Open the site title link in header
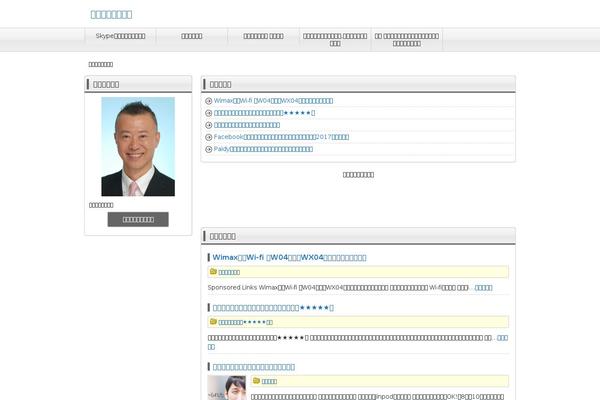Viewport: 600px width, 400px height. point(111,15)
